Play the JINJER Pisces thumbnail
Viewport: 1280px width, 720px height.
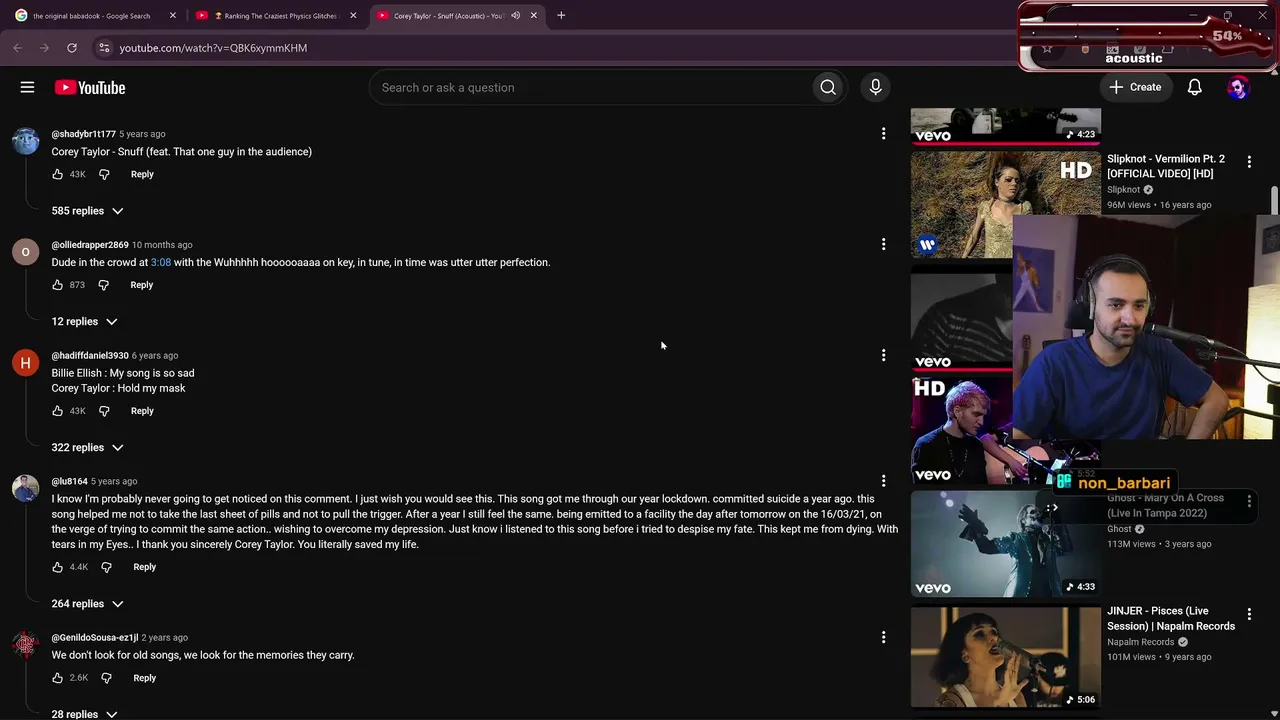click(x=1005, y=657)
